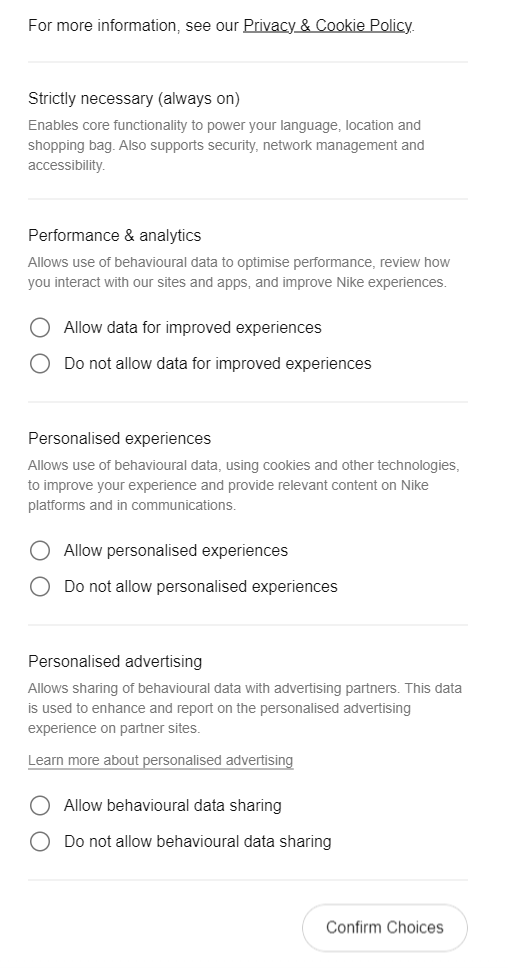Screen dimensions: 508x968
Task: Open Learn more about personalised advertising link
Action: (x=160, y=760)
